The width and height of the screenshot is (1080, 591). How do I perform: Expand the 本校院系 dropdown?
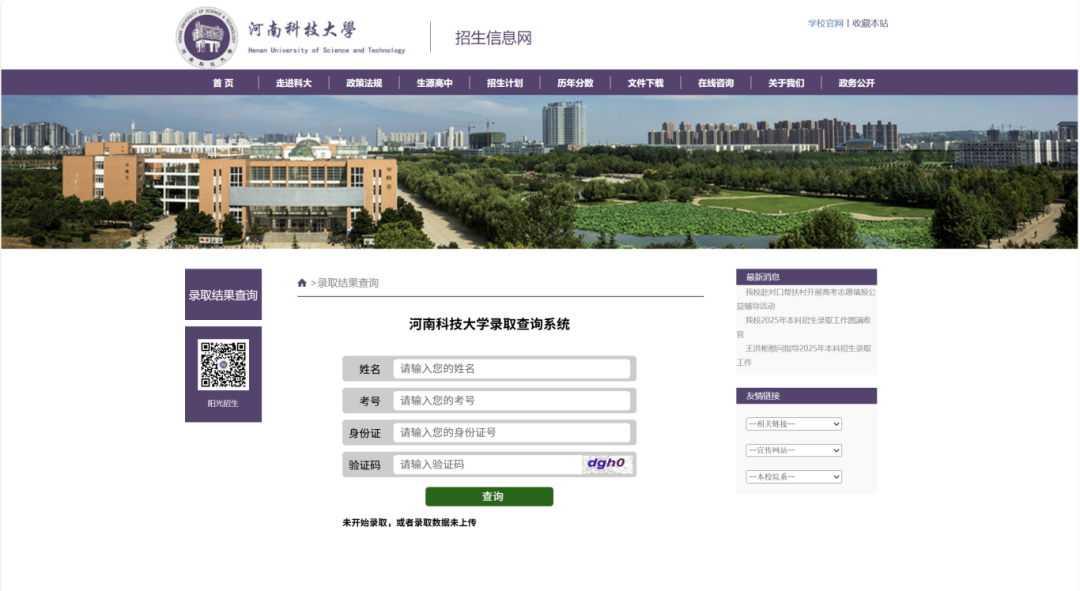click(793, 477)
